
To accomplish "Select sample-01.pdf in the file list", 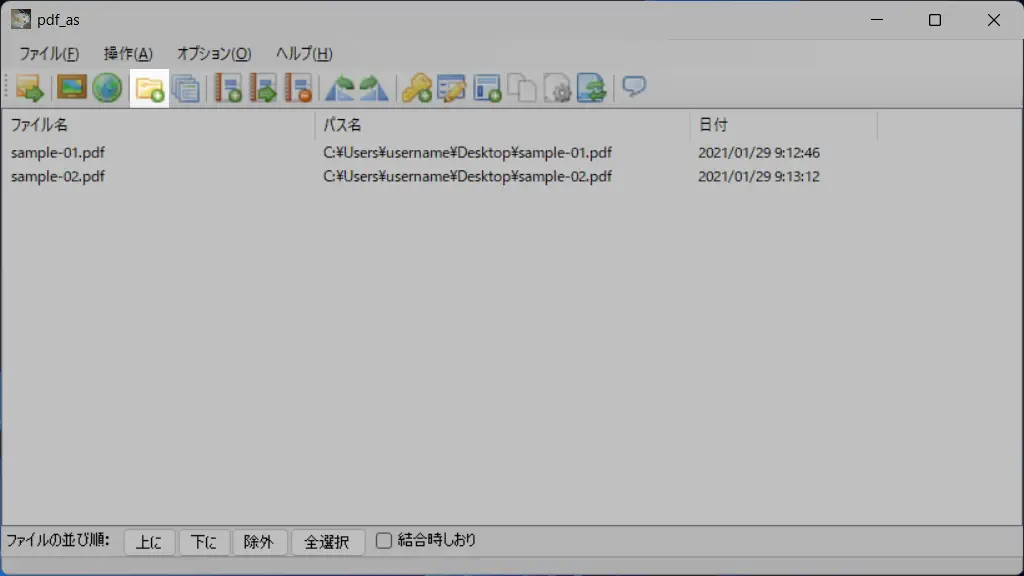I will 58,153.
